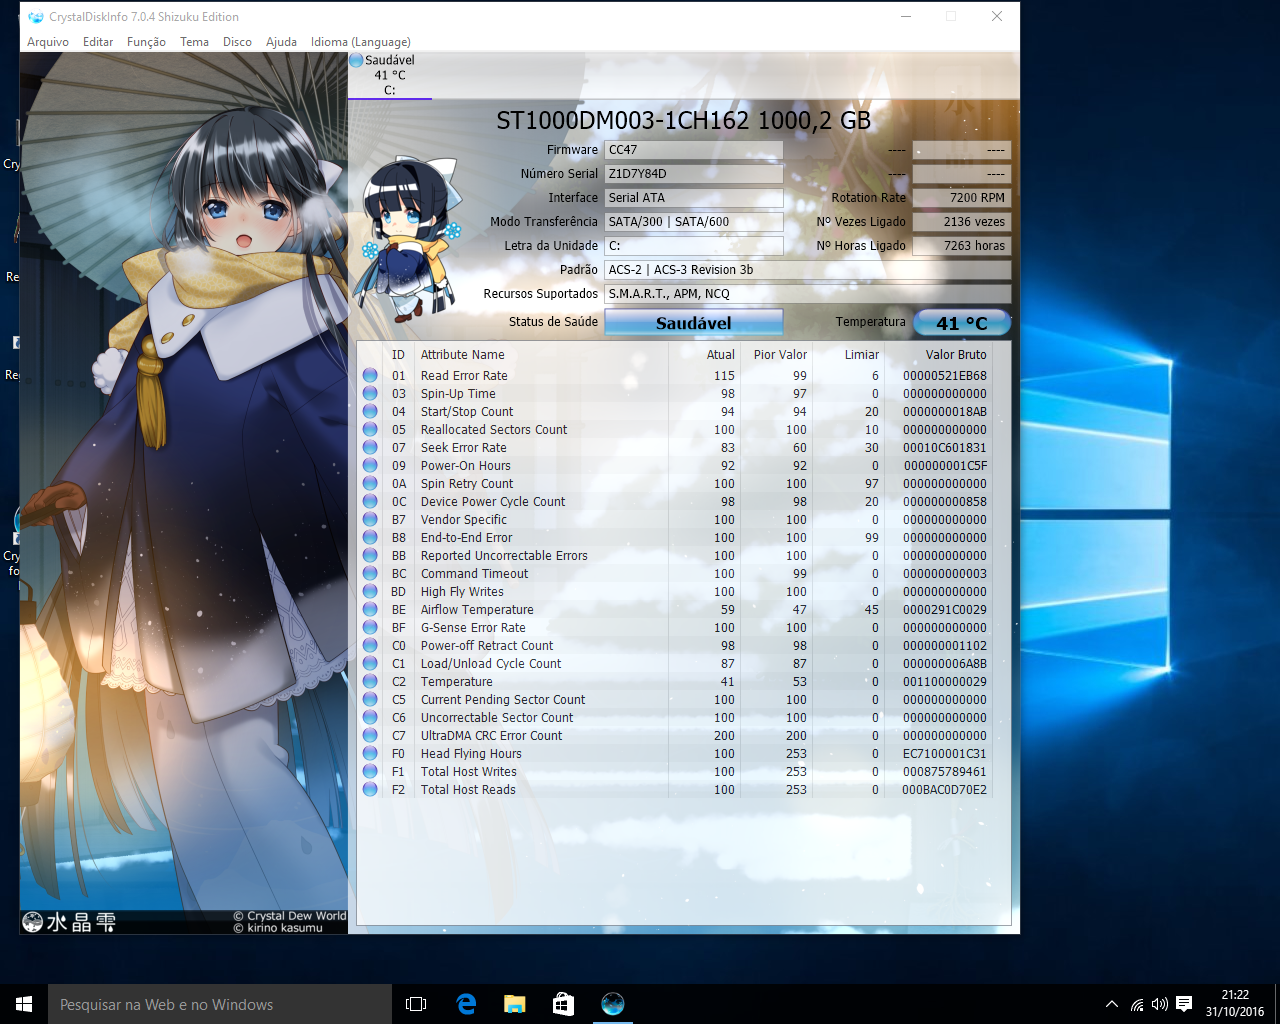Click the Saudável health status button
Image resolution: width=1280 pixels, height=1024 pixels.
click(x=693, y=322)
